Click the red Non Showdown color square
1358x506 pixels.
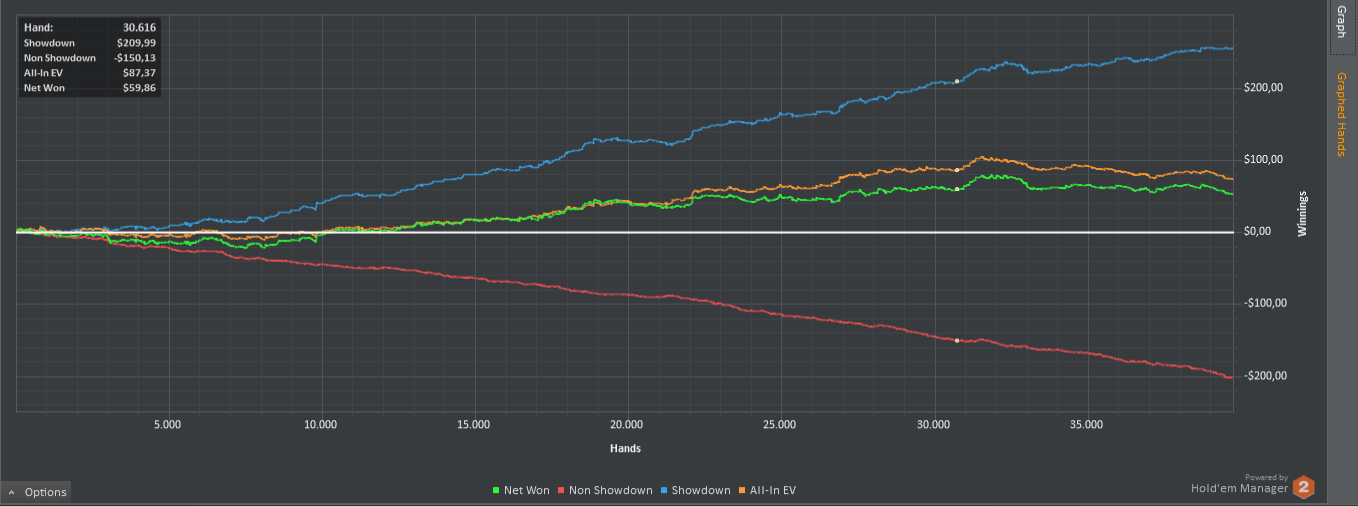pyautogui.click(x=562, y=490)
